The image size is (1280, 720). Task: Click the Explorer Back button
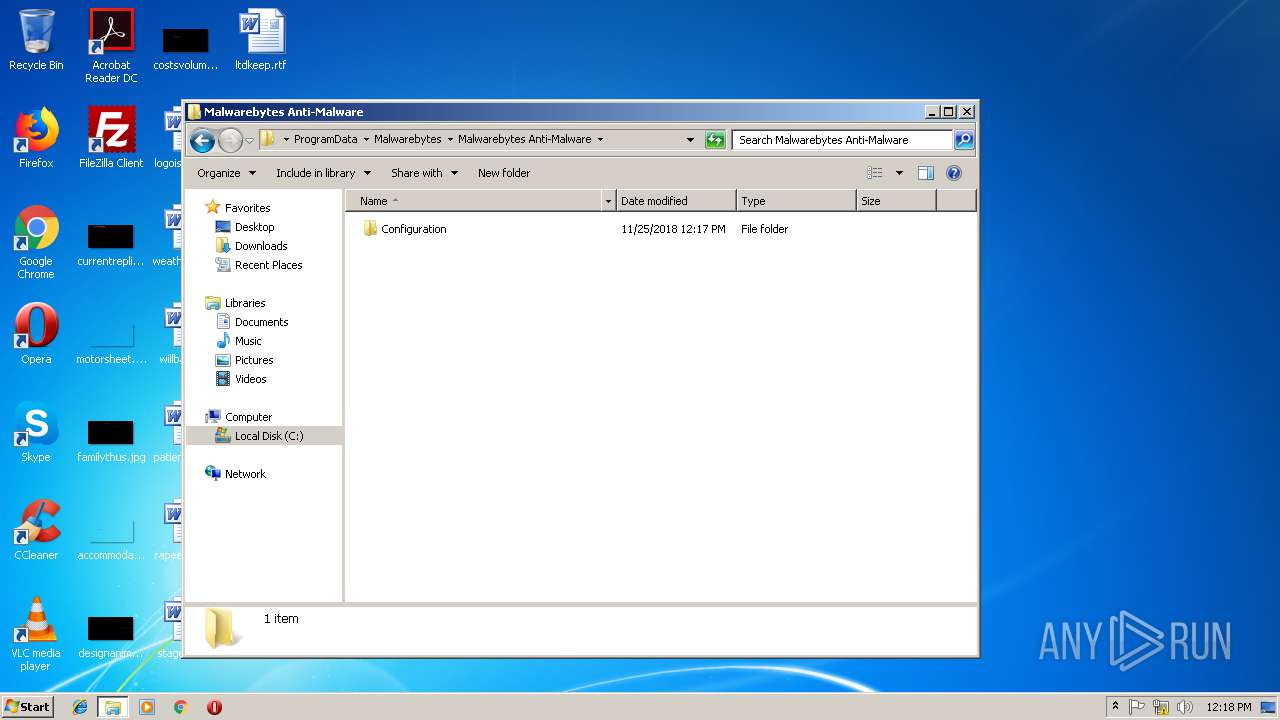tap(202, 140)
